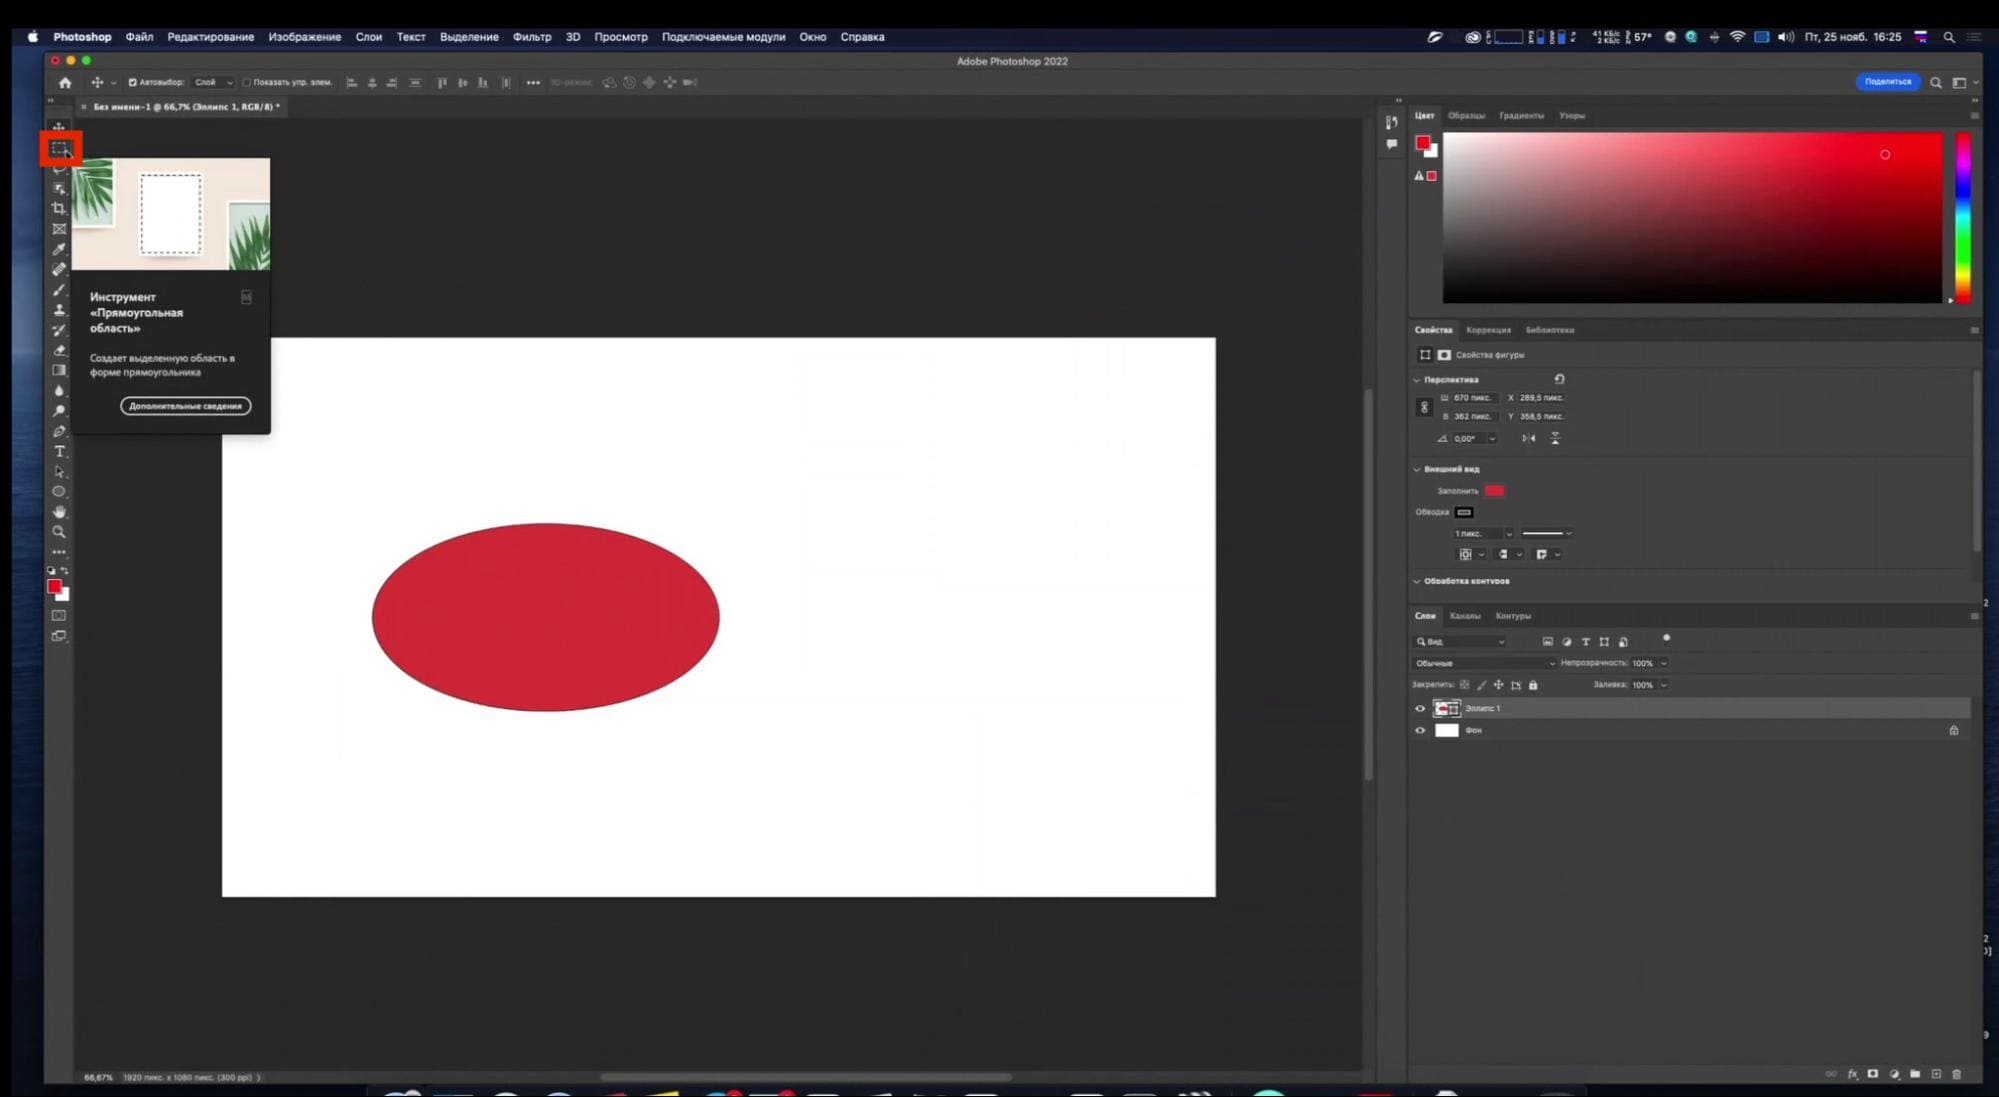This screenshot has width=1999, height=1097.
Task: Enable Show Transform Controls checkbox
Action: [246, 82]
